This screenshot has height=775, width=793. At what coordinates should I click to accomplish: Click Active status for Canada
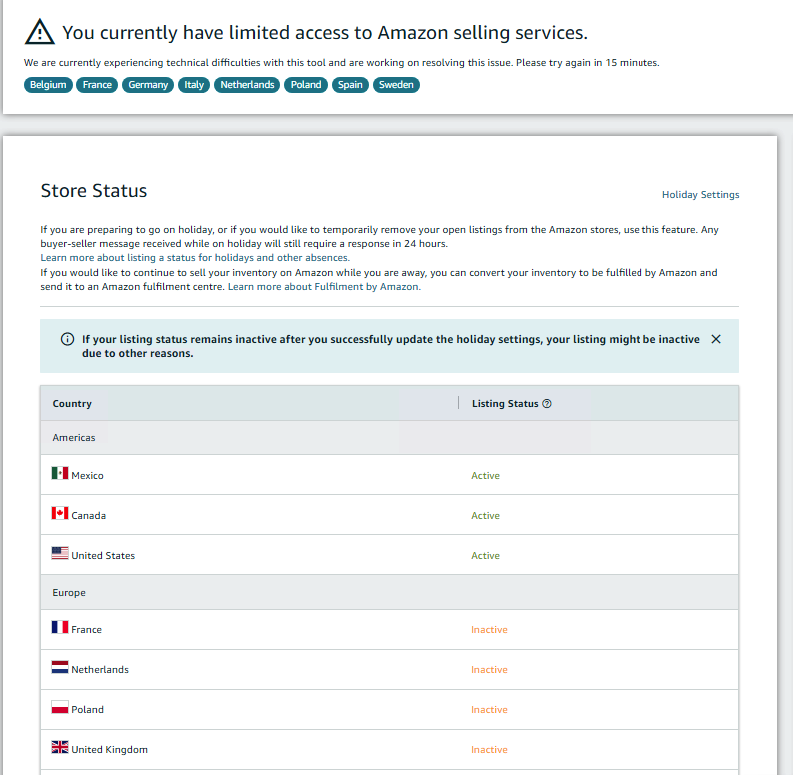point(486,515)
